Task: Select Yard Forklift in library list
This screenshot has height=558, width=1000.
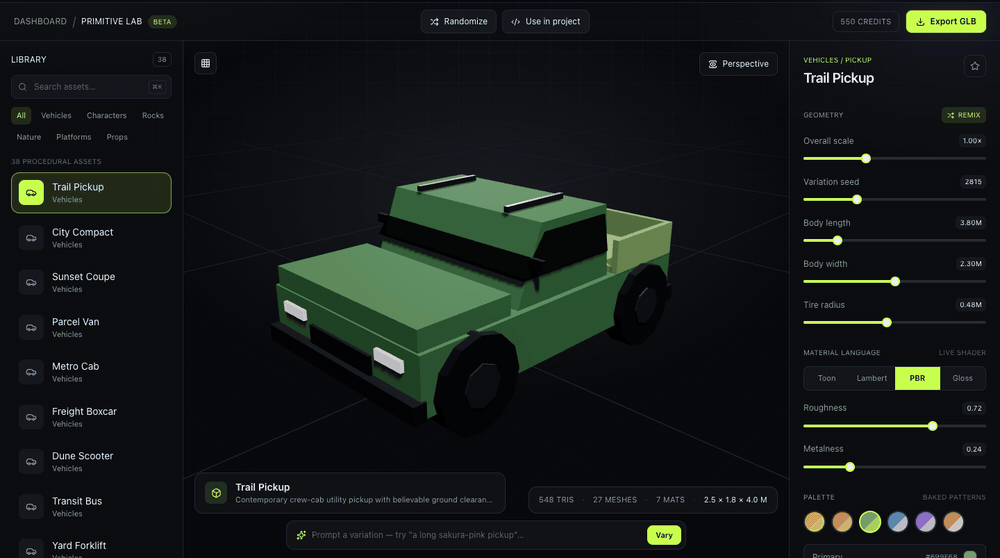Action: click(x=91, y=547)
